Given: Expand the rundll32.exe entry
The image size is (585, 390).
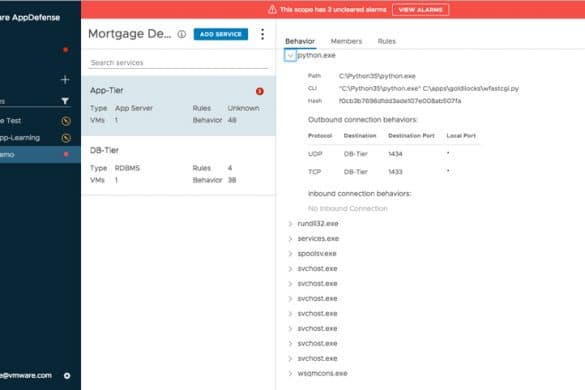Looking at the screenshot, I should click(x=290, y=224).
